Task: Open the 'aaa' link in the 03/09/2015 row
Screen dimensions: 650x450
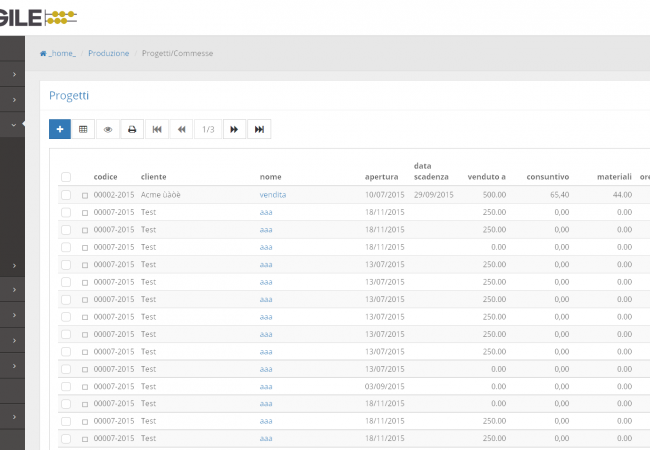Action: coord(266,387)
